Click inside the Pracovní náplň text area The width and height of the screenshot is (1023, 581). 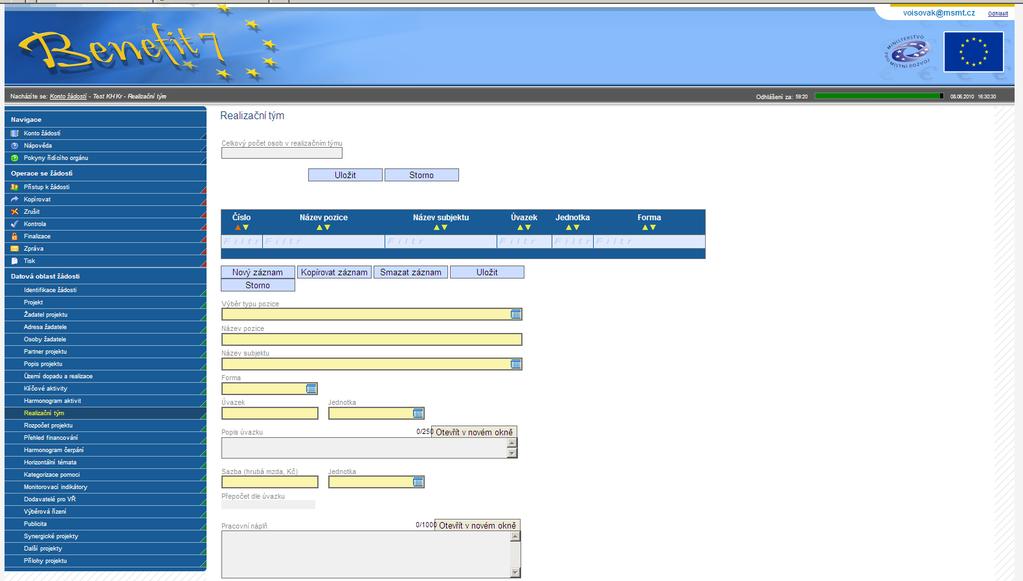(366, 554)
